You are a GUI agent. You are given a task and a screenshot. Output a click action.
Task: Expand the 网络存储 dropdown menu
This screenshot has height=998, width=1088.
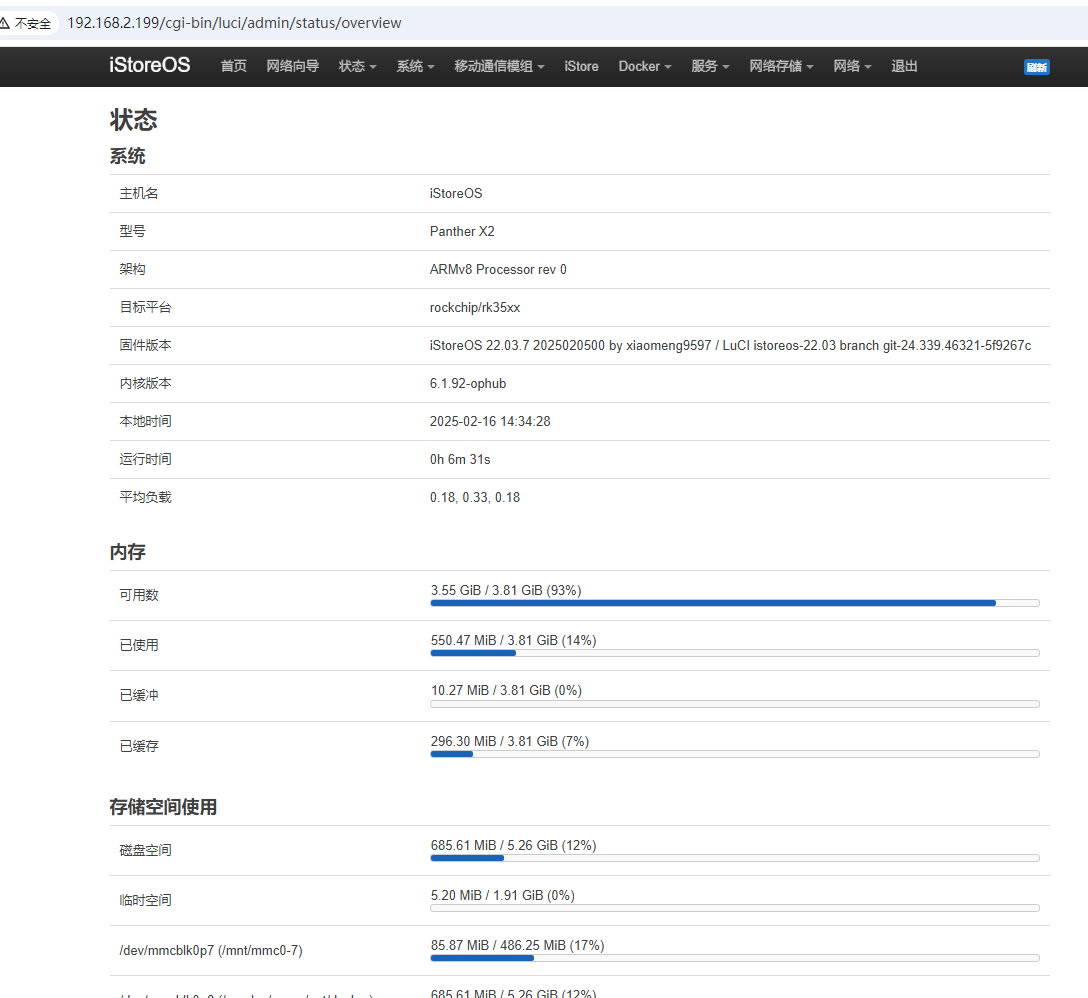coord(781,66)
